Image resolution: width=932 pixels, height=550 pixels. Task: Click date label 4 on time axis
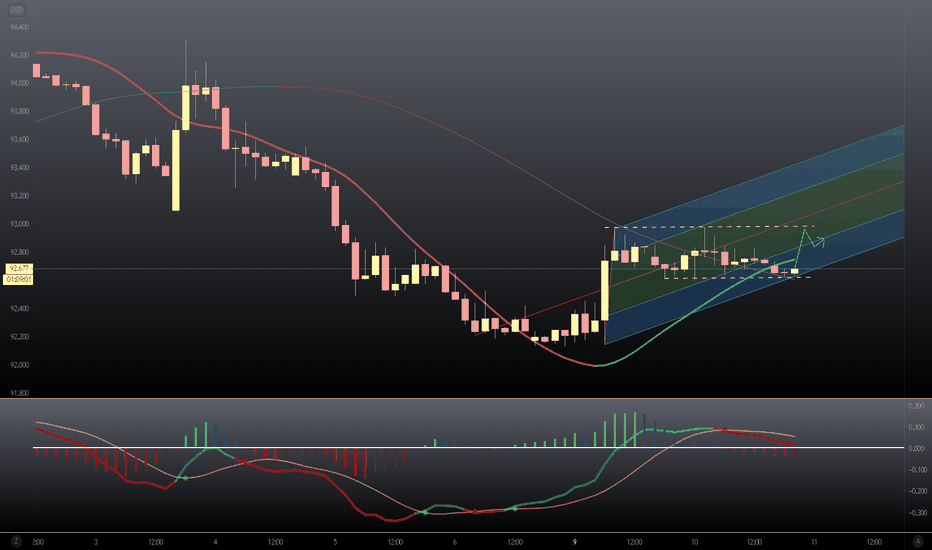pos(215,542)
